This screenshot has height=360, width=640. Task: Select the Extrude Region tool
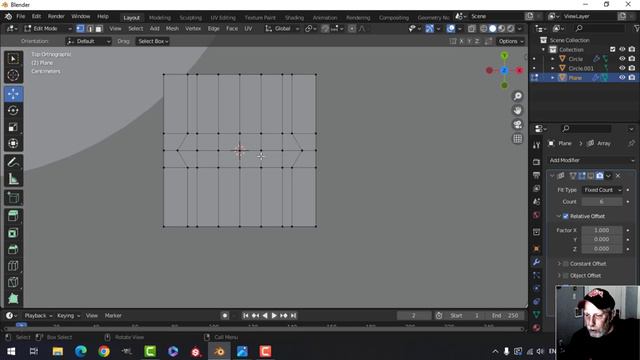pos(13,216)
